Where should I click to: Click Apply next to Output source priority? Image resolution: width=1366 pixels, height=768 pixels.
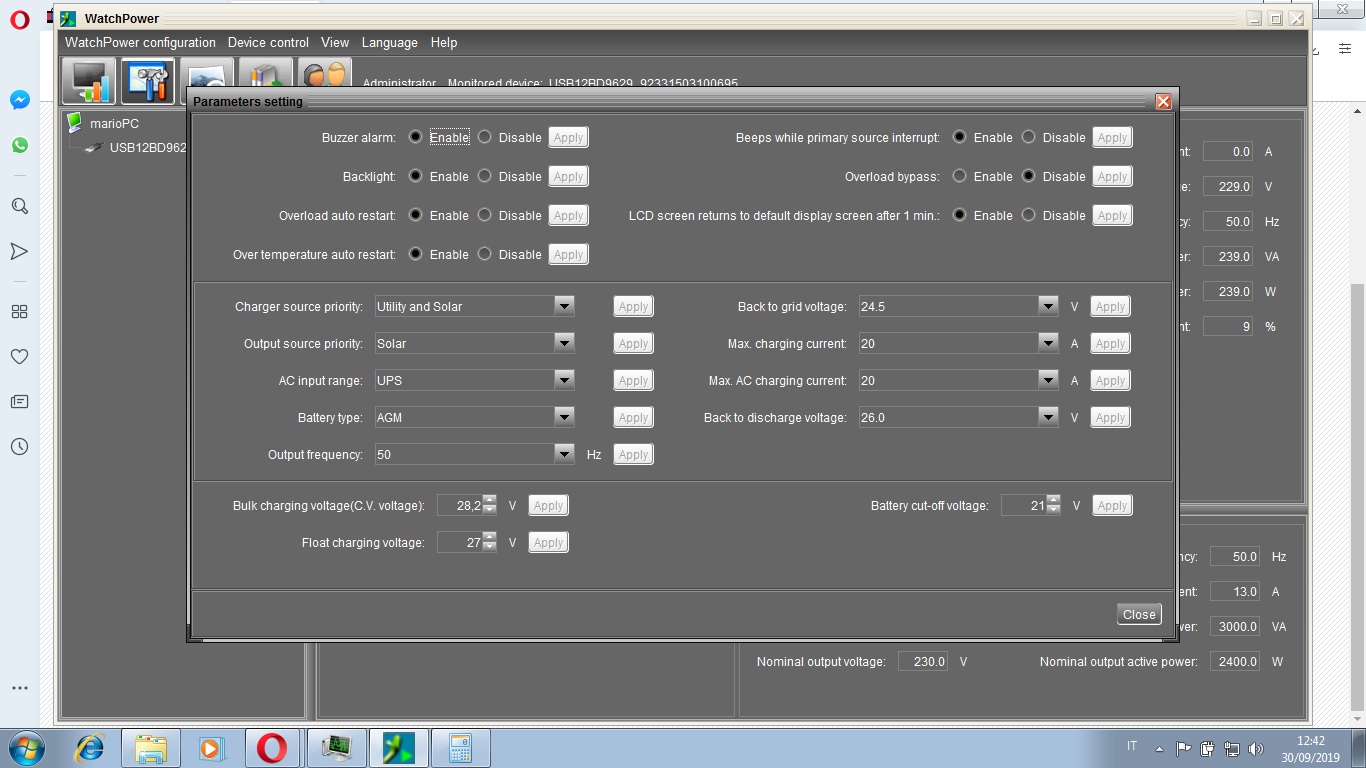click(x=633, y=344)
